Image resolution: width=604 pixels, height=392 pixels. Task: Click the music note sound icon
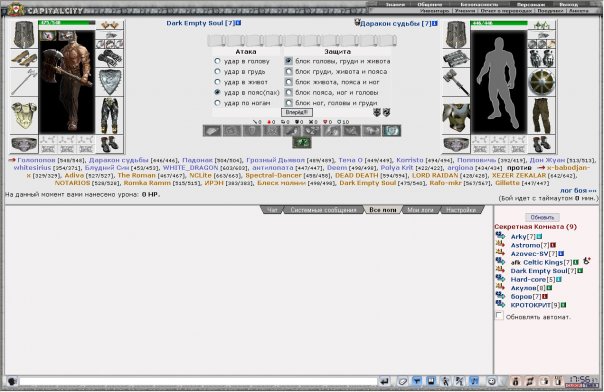coord(475,381)
